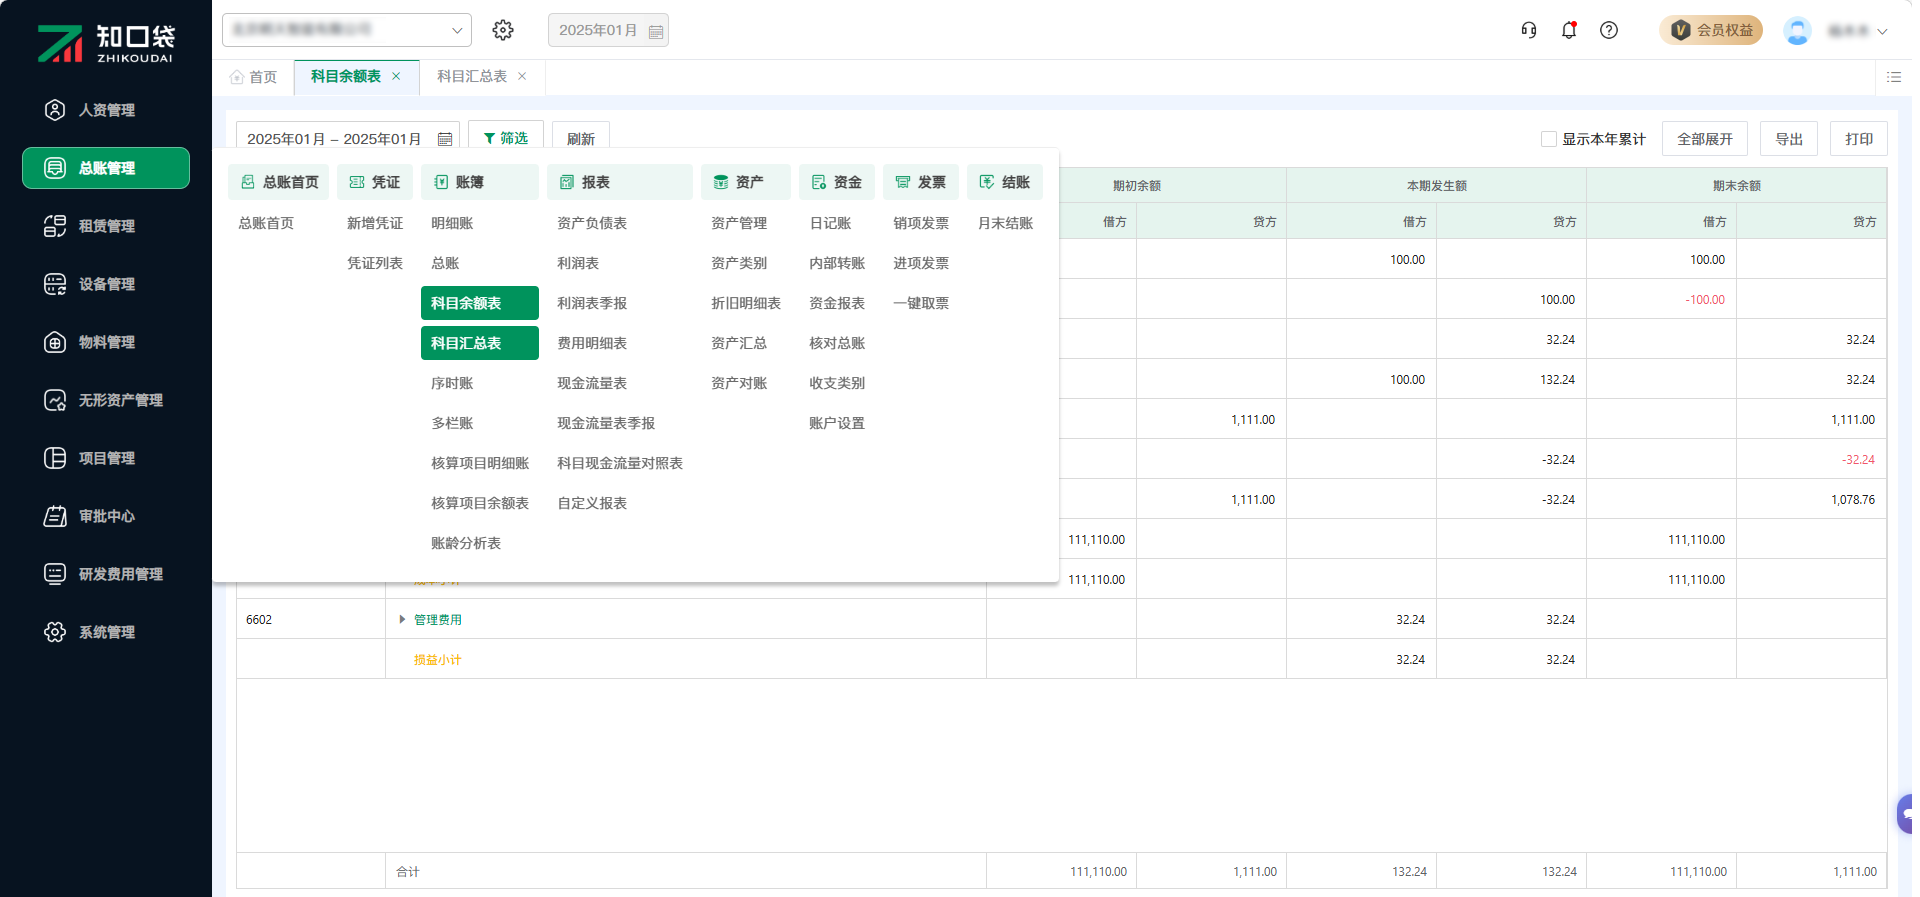Open the user account dropdown arrow
Viewport: 1920px width, 897px height.
1882,31
